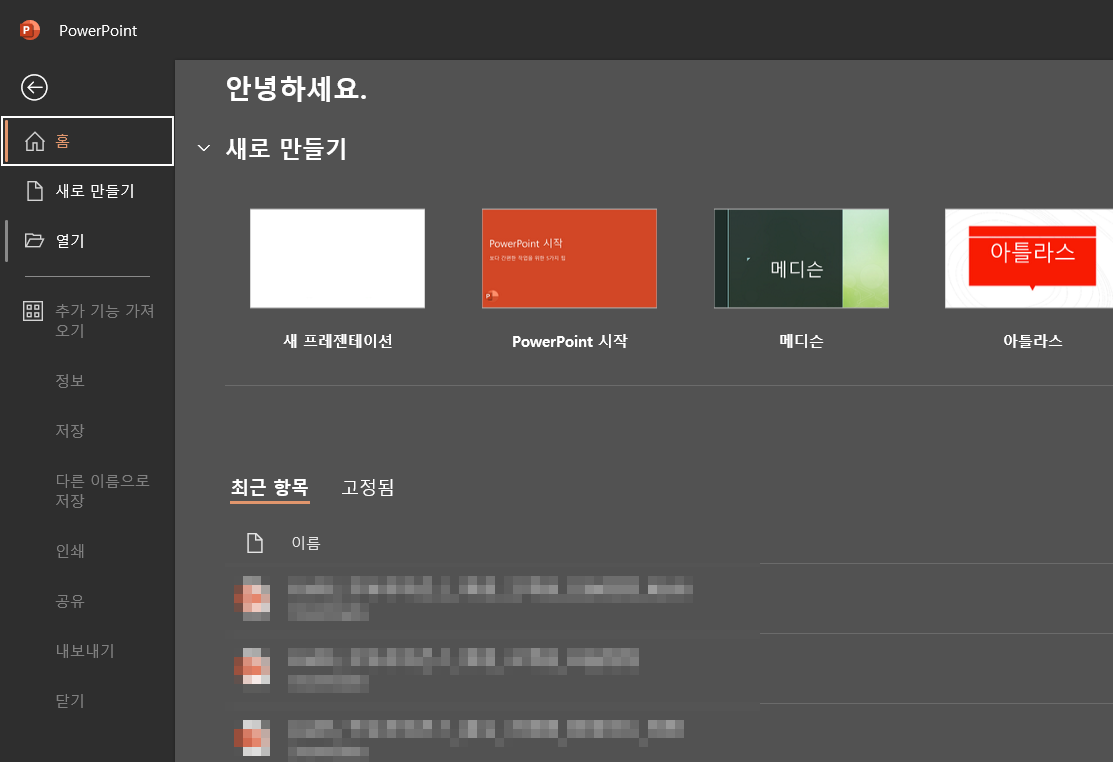Create a blank 새 프레젠테이션 thumbnail
Viewport: 1113px width, 762px height.
[337, 258]
